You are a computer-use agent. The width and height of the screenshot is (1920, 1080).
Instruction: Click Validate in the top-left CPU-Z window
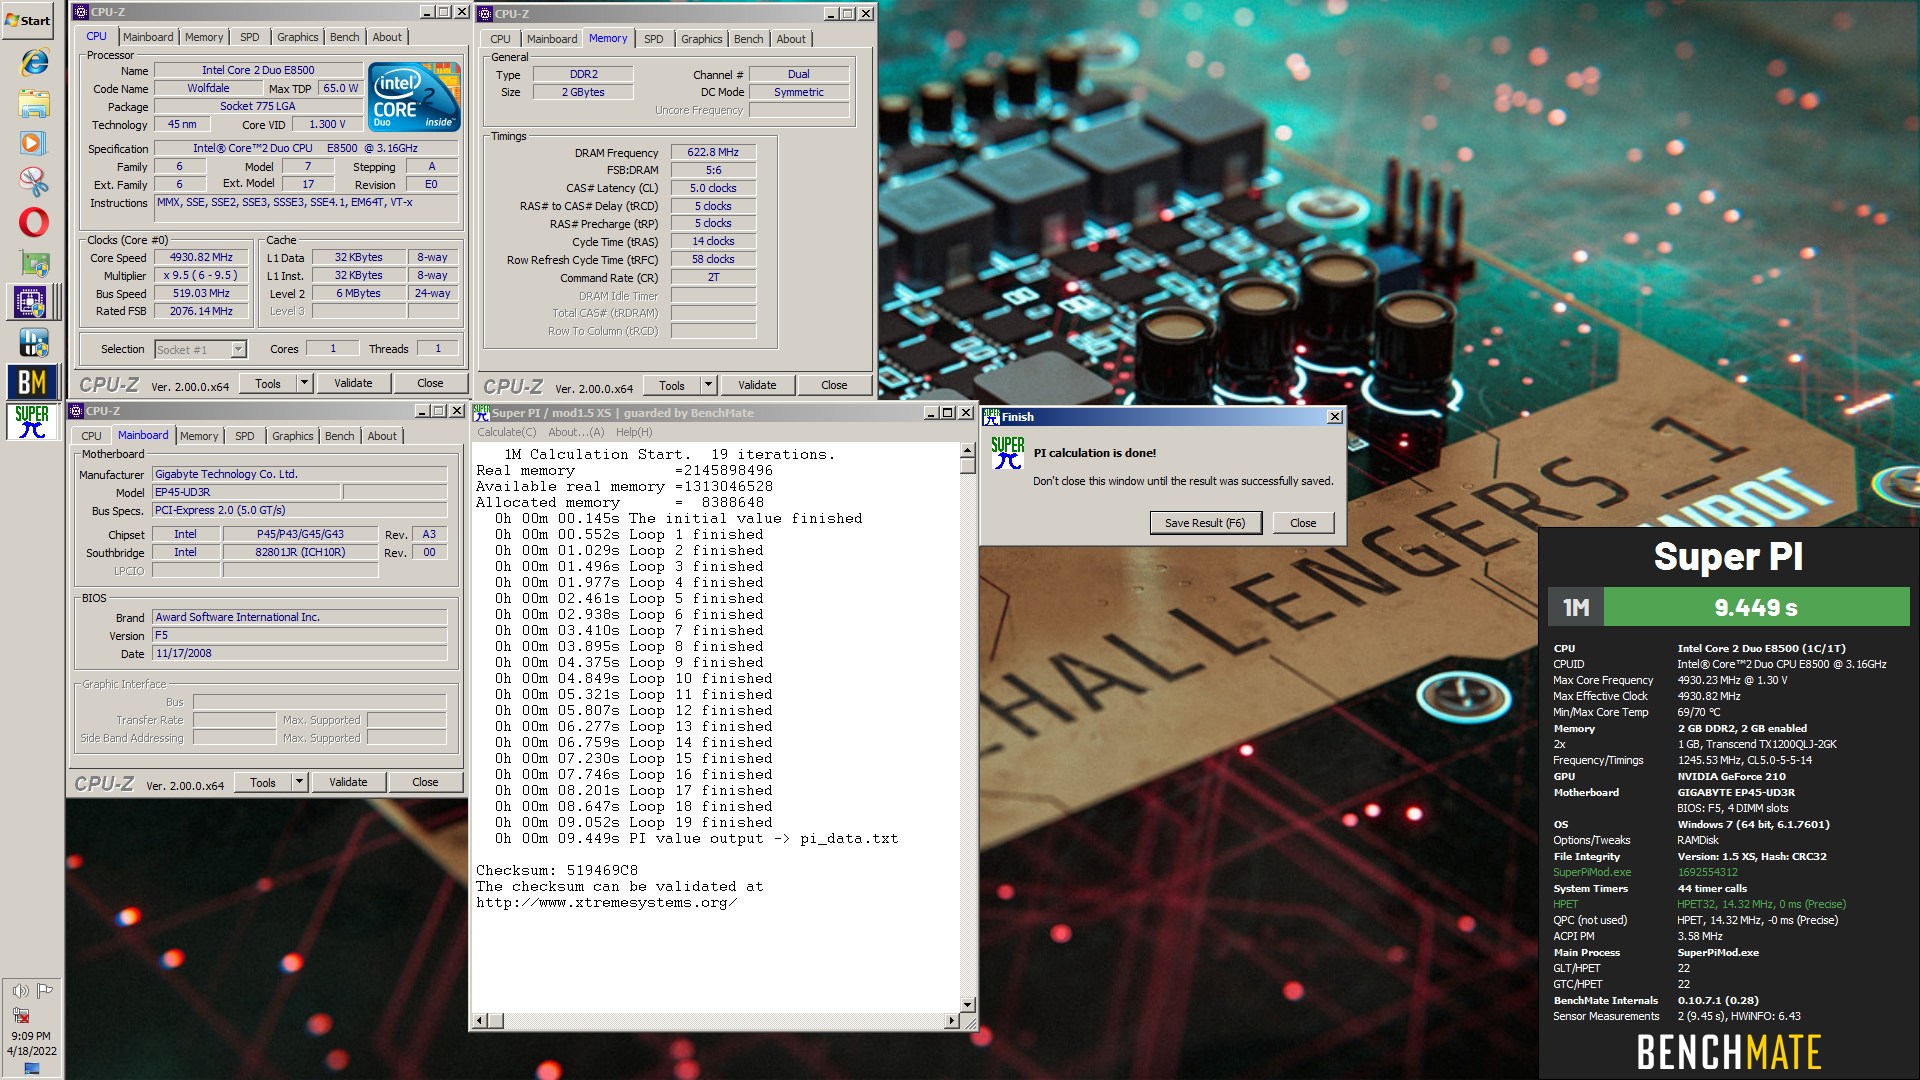(x=353, y=383)
